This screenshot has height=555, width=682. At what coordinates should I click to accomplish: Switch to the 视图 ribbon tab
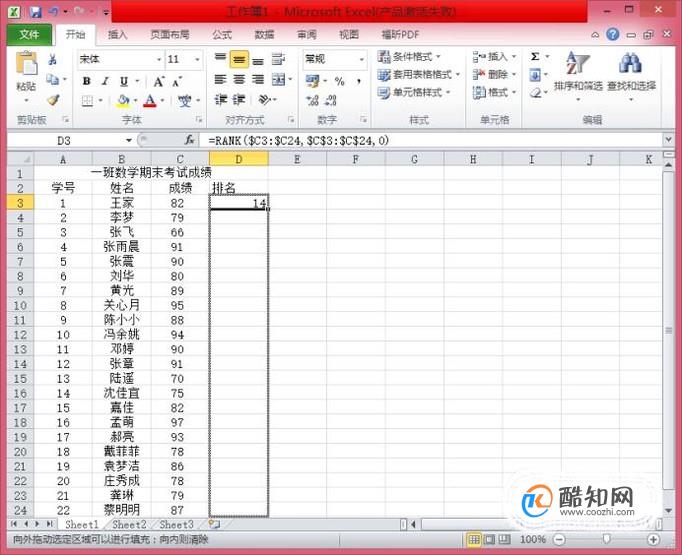(349, 35)
